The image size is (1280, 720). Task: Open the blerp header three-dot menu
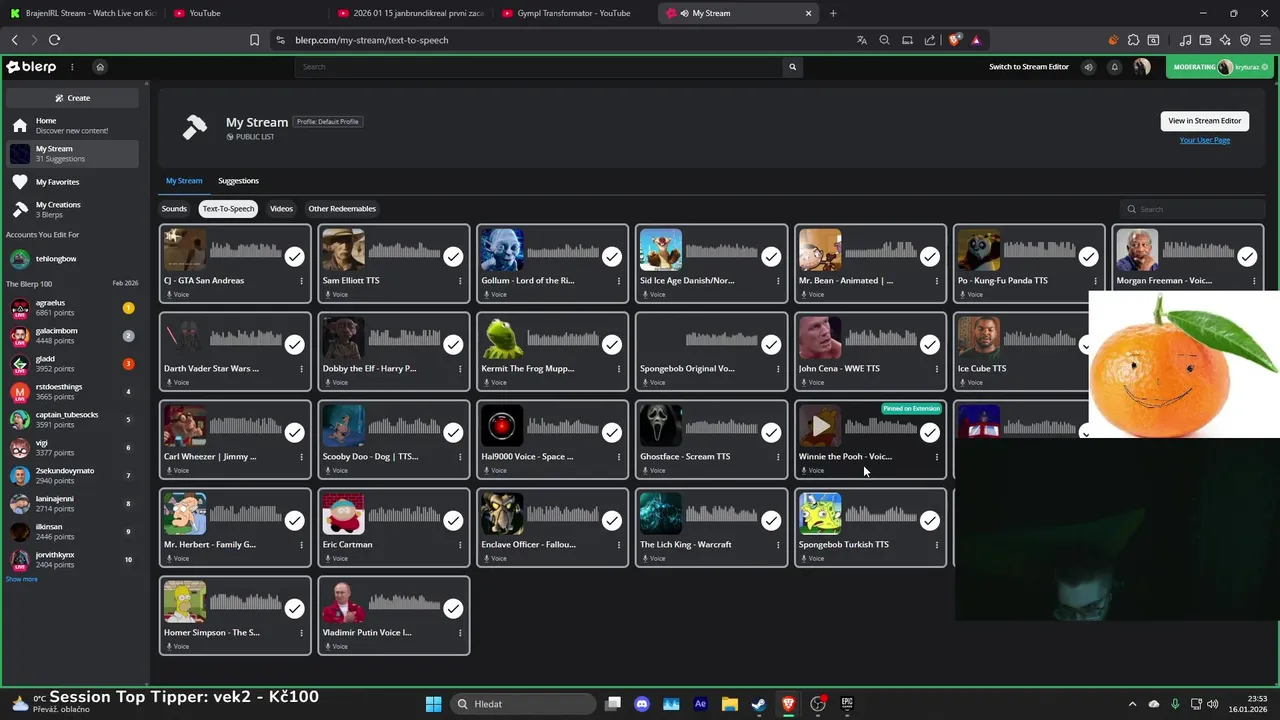(72, 67)
